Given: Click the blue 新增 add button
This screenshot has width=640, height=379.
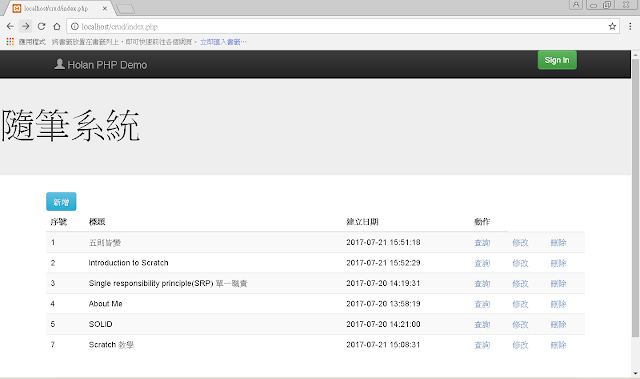Looking at the screenshot, I should point(61,202).
